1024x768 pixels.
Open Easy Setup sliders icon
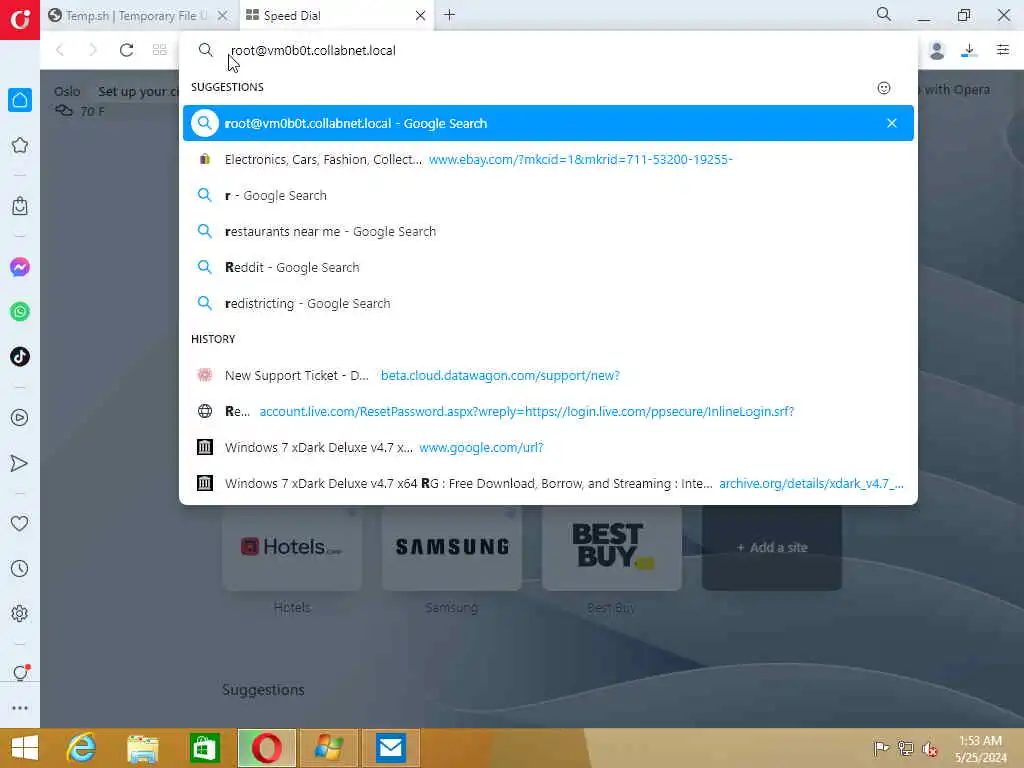click(x=1002, y=50)
